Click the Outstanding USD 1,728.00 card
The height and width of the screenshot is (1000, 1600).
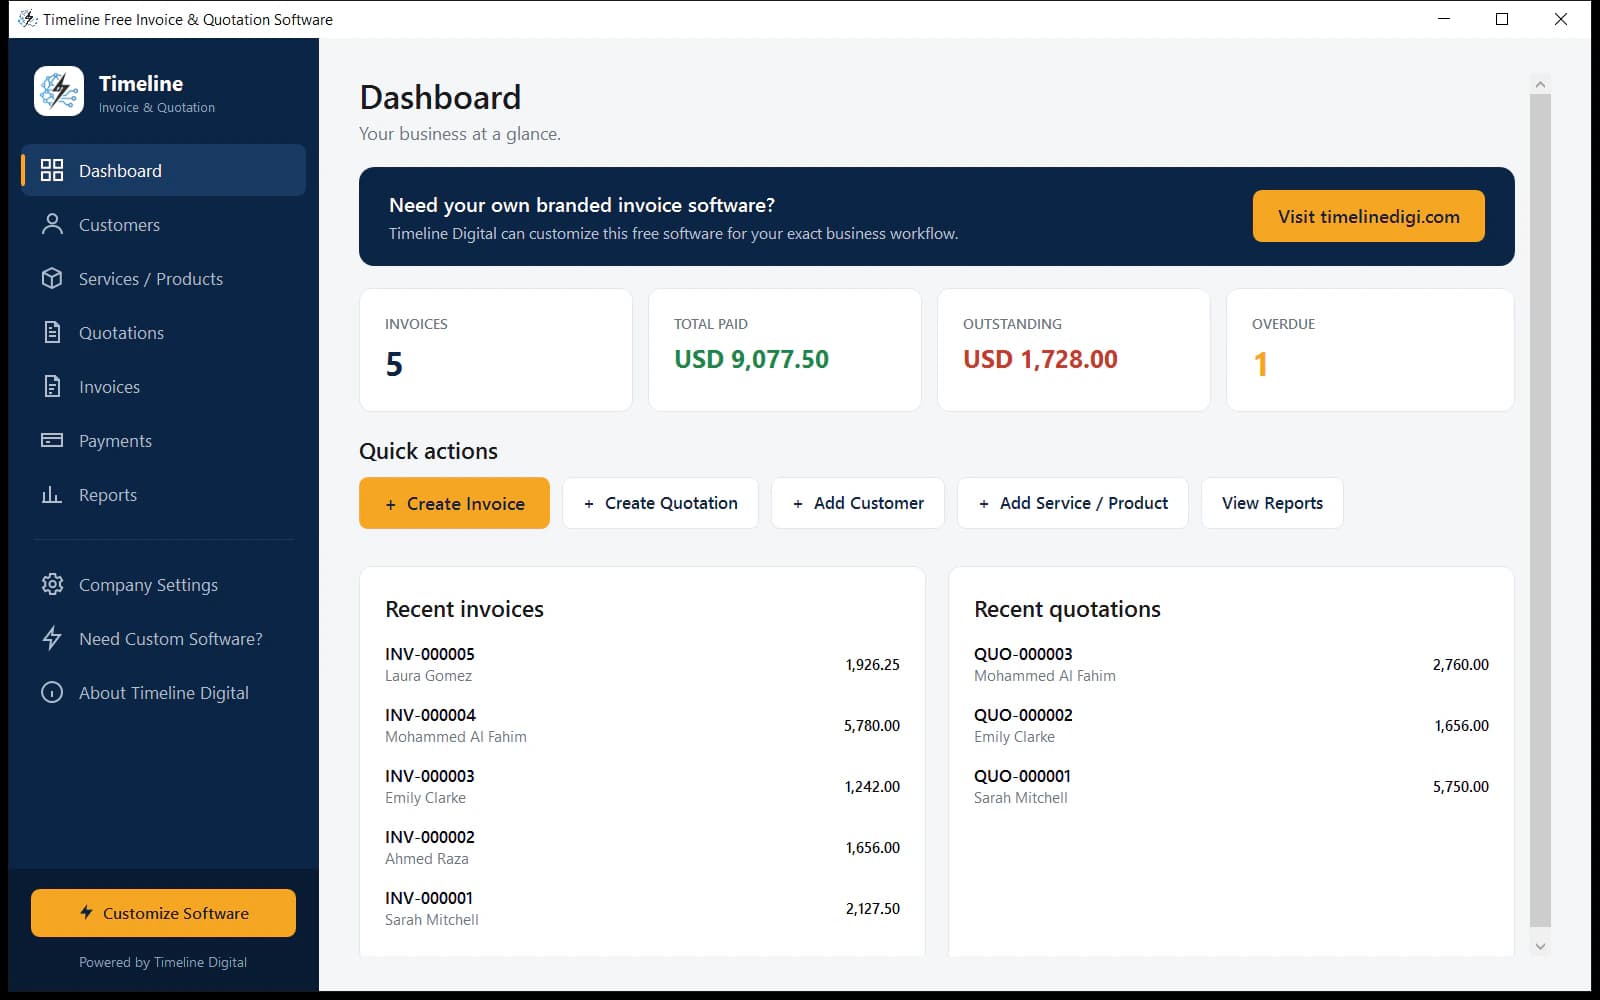coord(1074,350)
